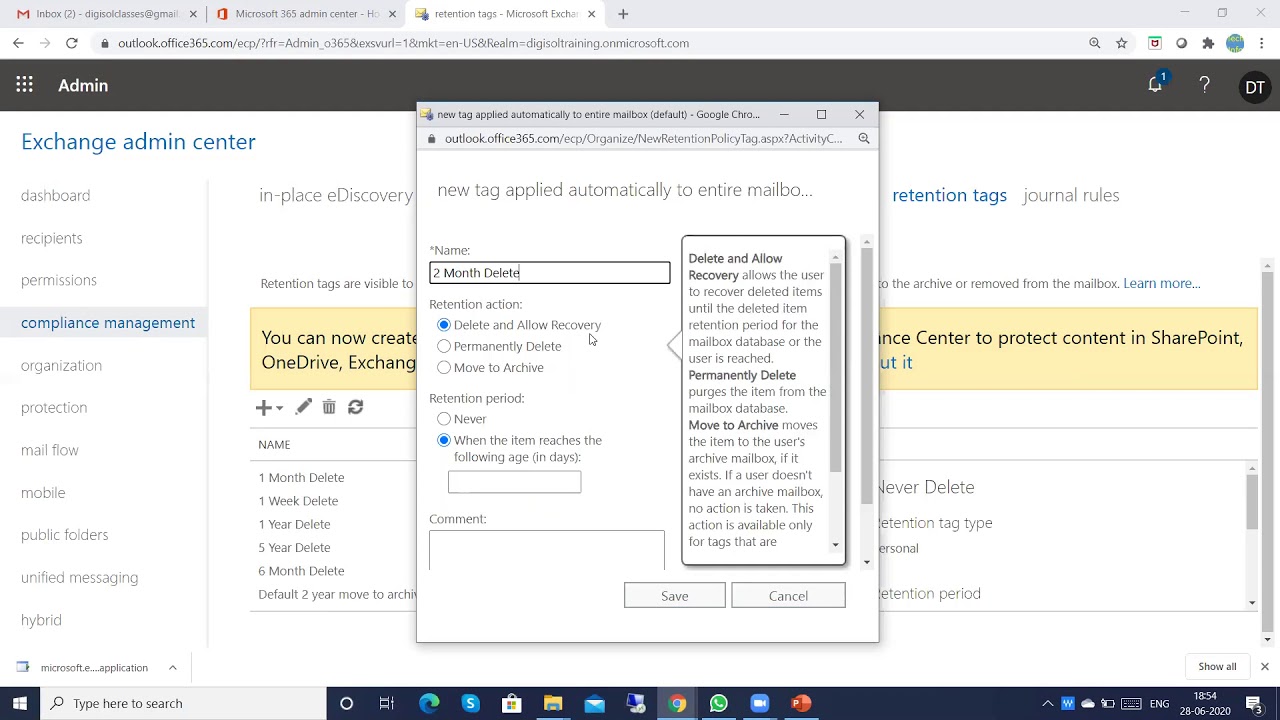Expand the new tag plus dropdown arrow
The height and width of the screenshot is (720, 1280).
(x=279, y=408)
